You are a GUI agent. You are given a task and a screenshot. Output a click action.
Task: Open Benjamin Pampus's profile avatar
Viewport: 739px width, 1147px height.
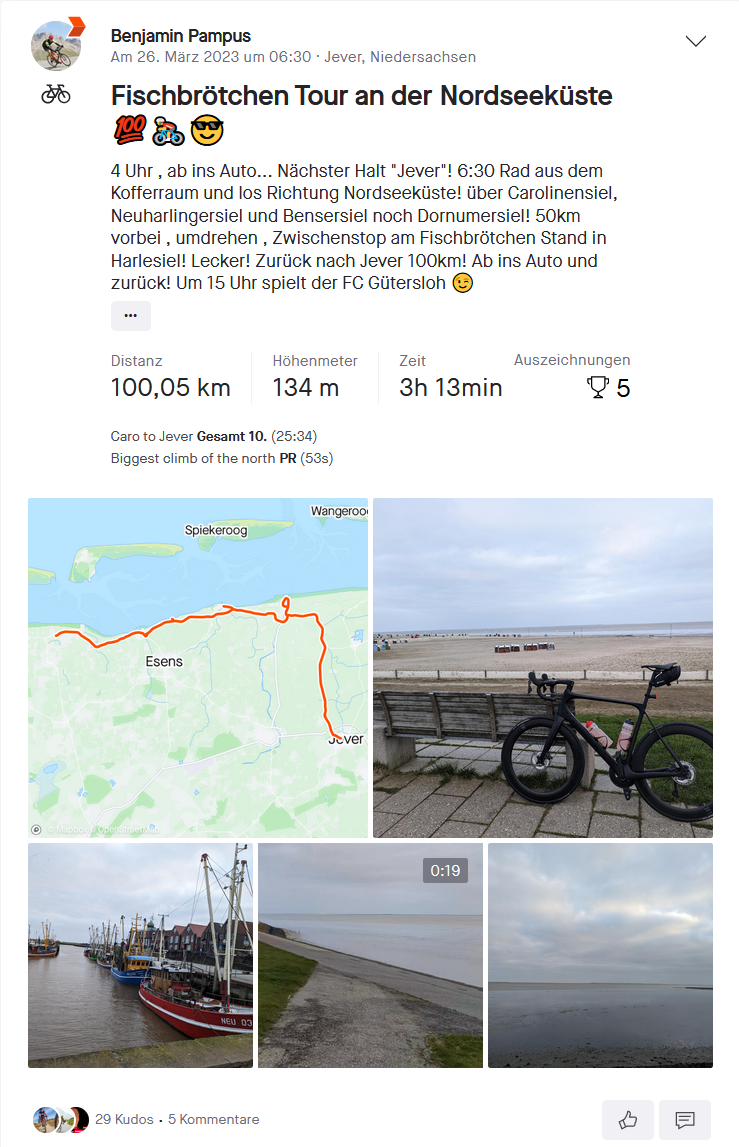click(x=57, y=45)
